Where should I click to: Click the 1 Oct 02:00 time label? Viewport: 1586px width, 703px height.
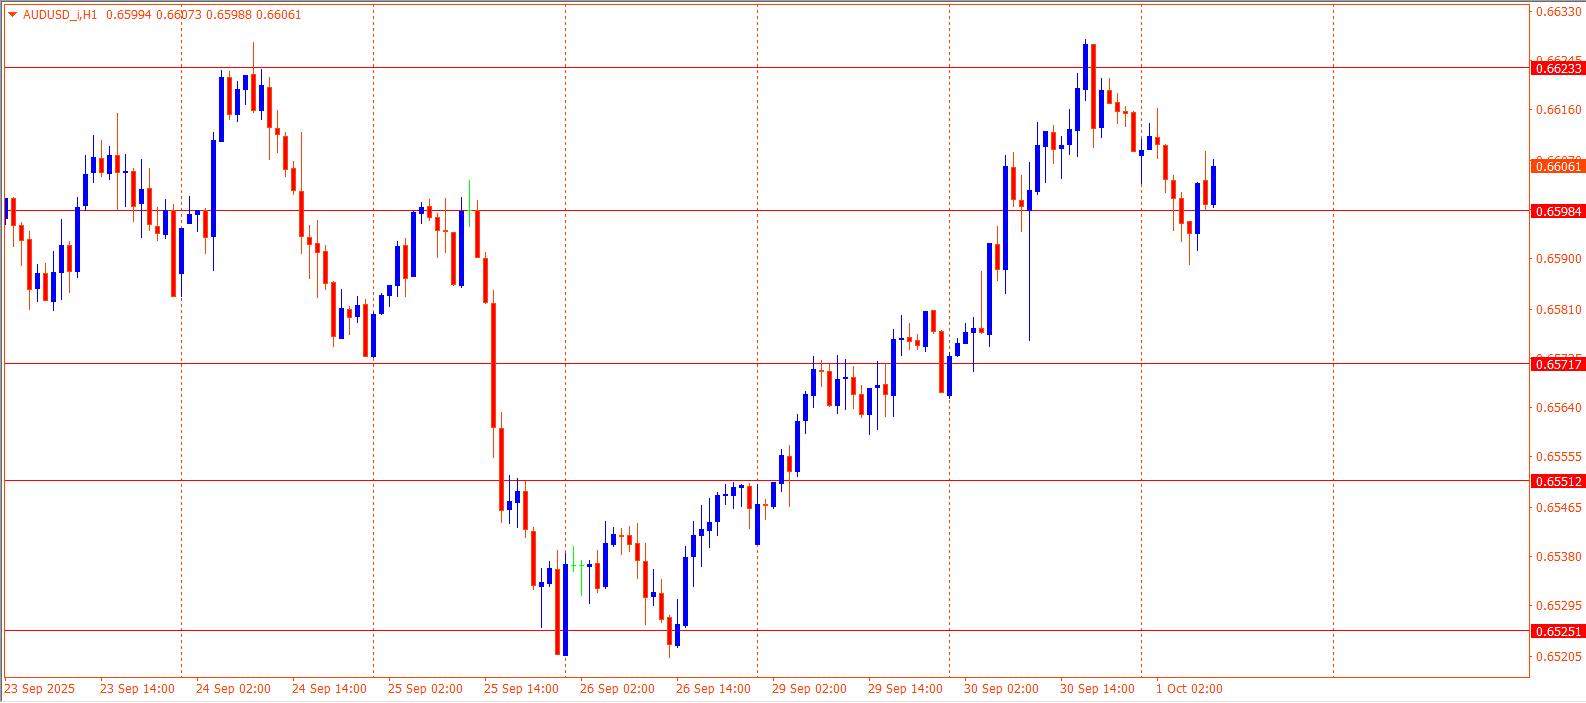(x=1189, y=689)
